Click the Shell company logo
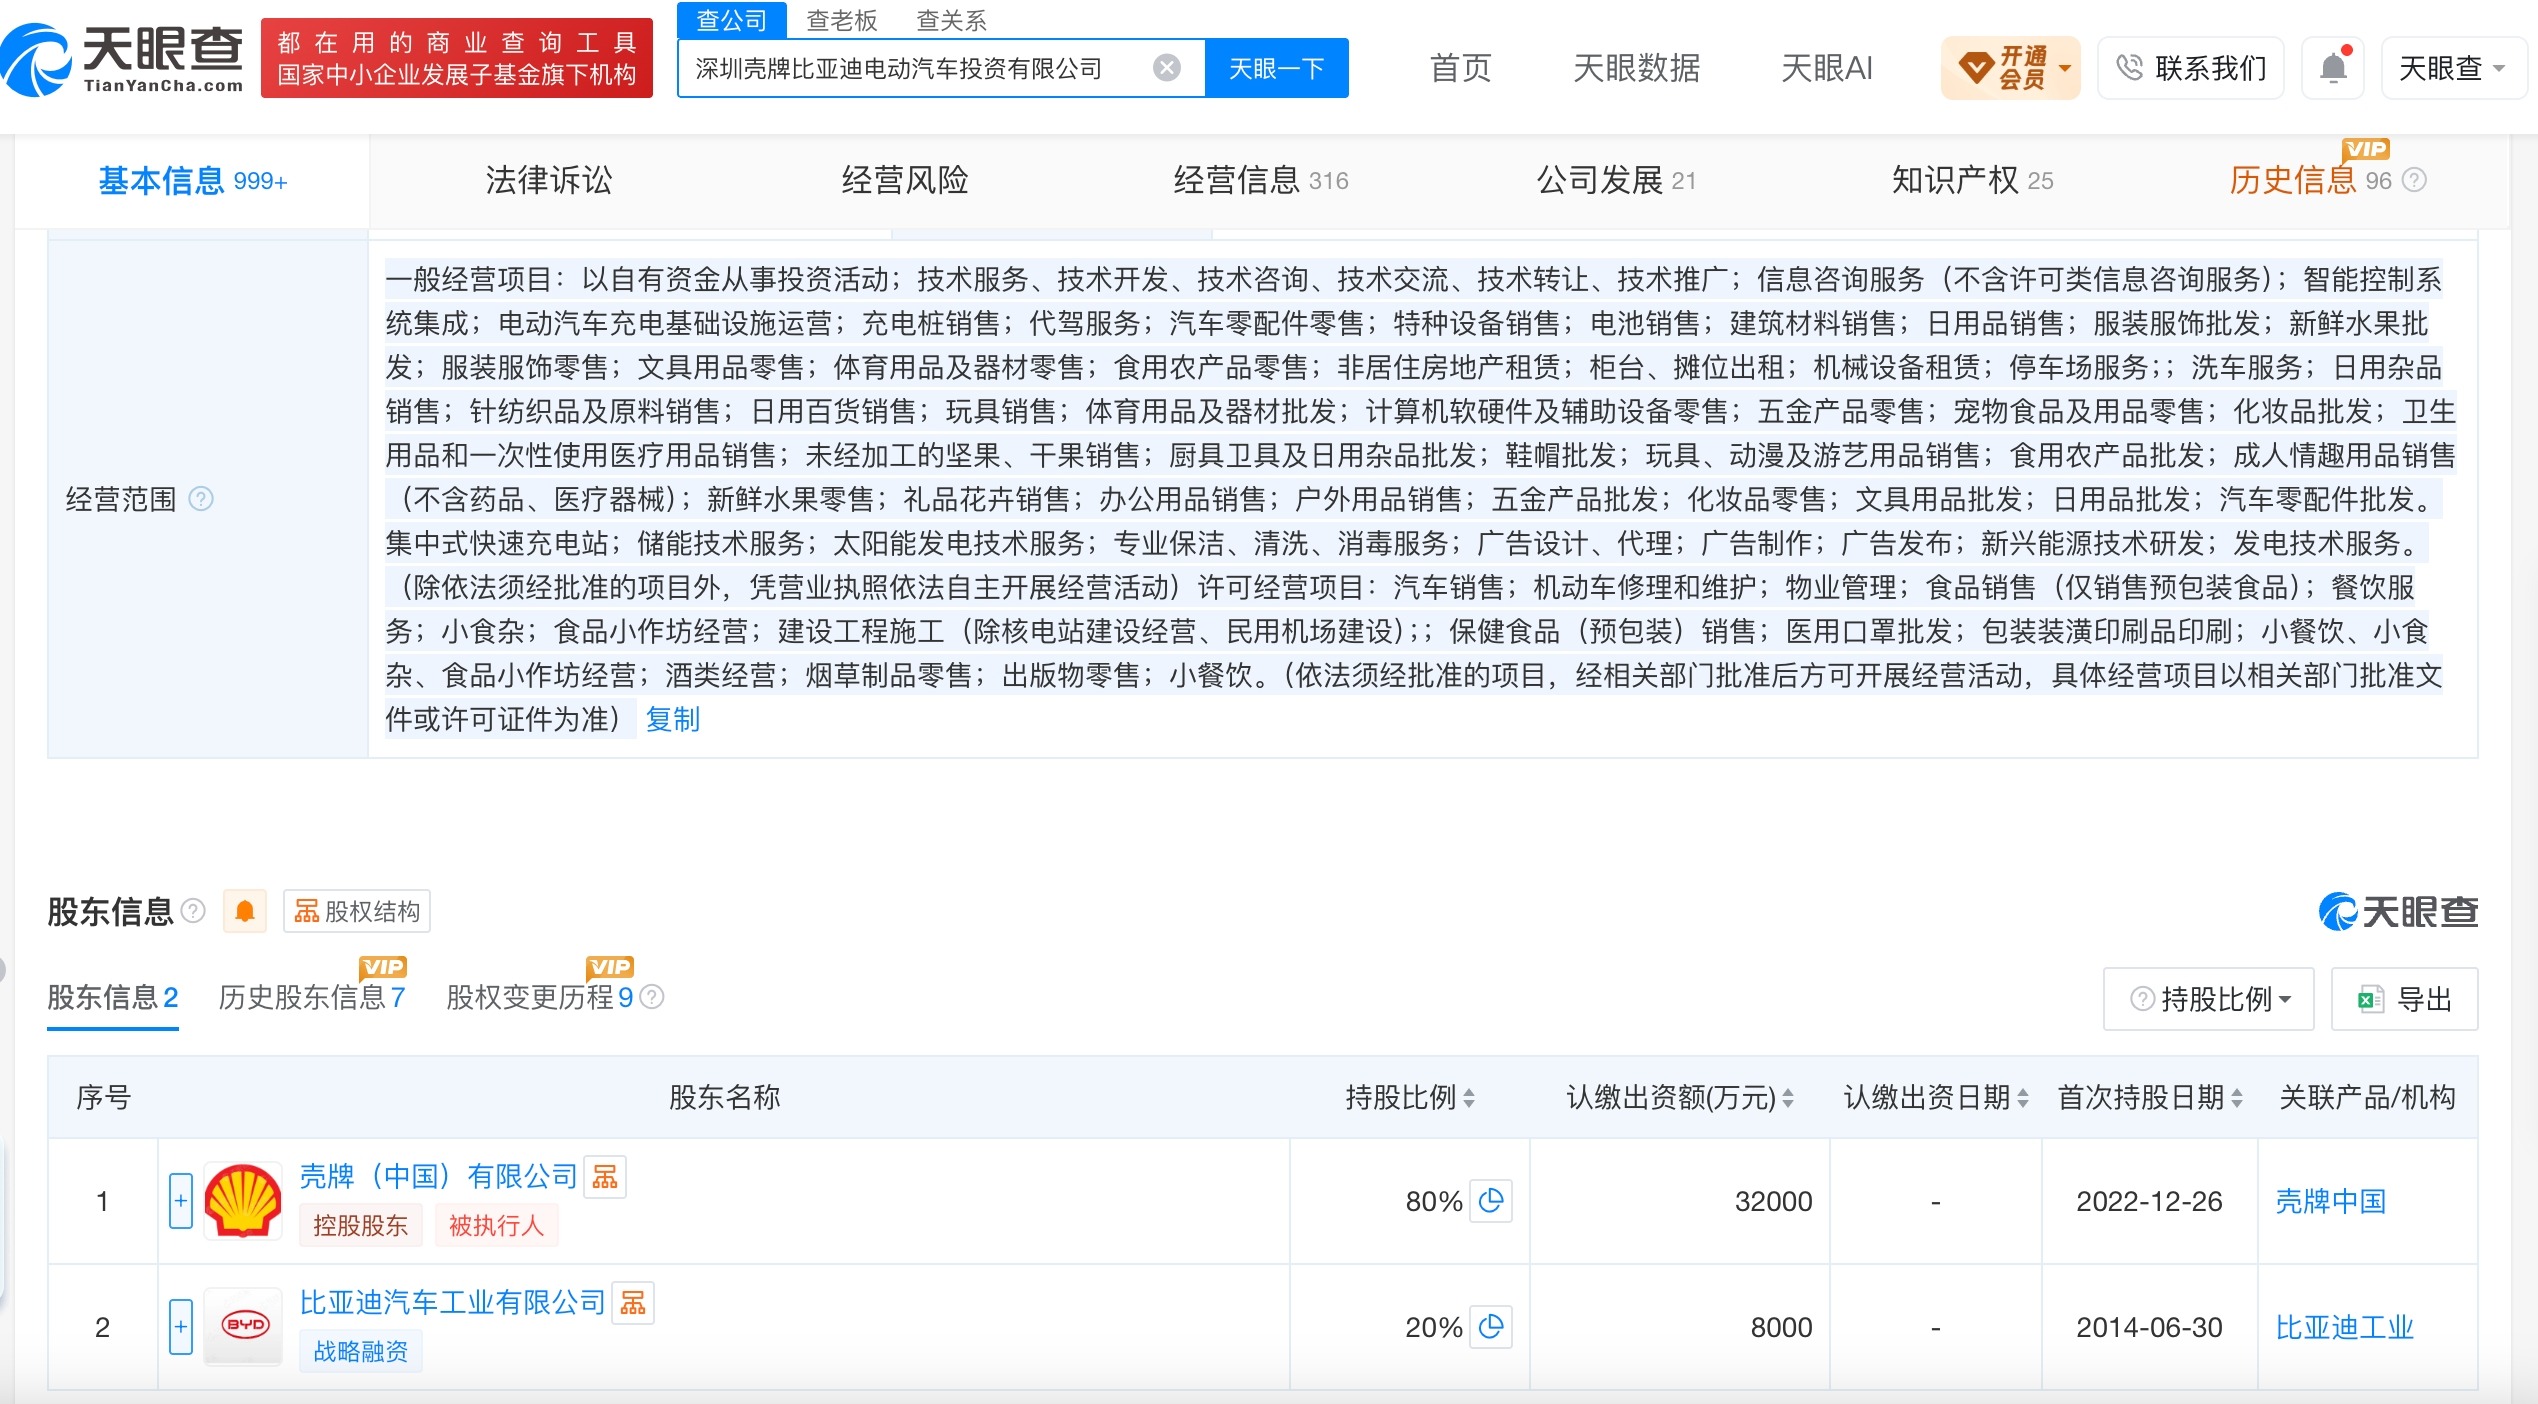 tap(243, 1201)
